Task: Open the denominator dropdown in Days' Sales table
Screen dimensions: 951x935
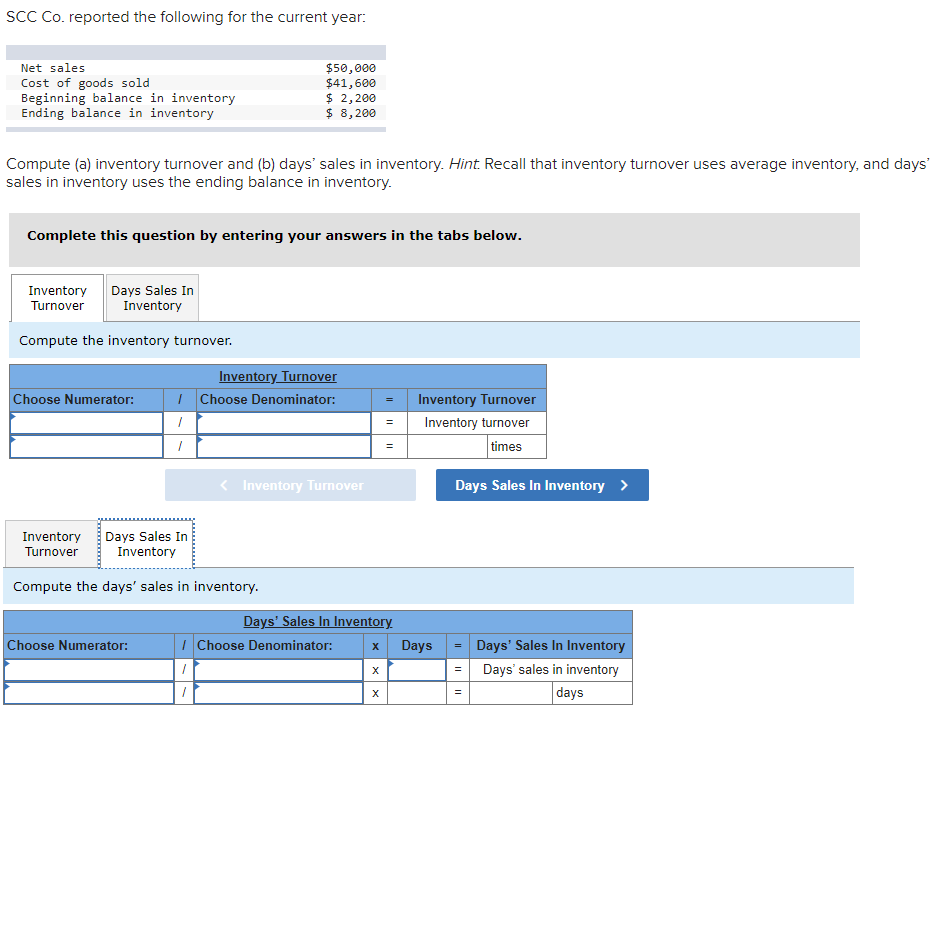Action: 278,669
